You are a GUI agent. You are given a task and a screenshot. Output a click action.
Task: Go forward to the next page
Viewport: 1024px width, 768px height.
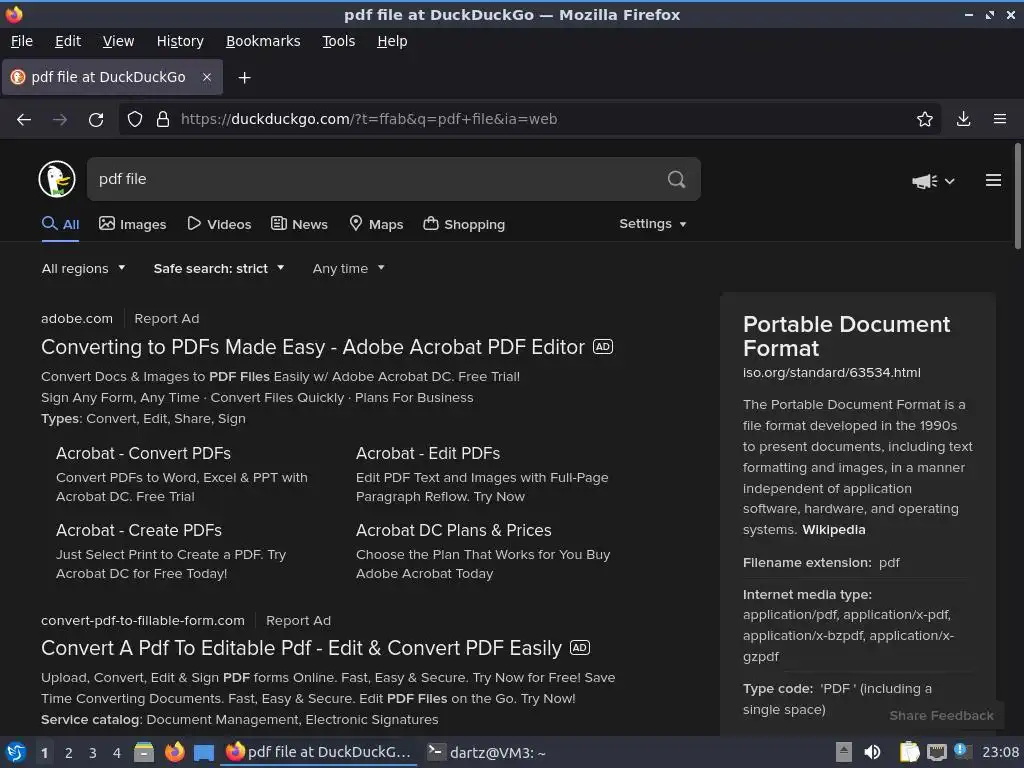(60, 119)
